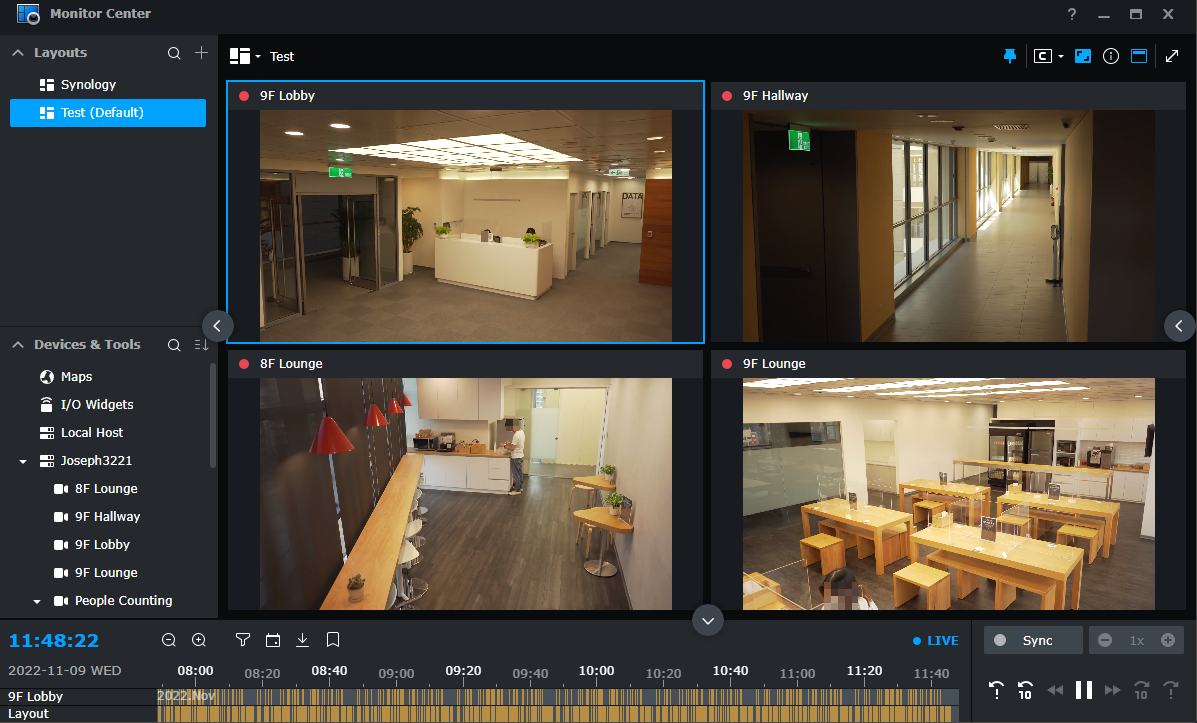The width and height of the screenshot is (1197, 723).
Task: Open the calendar to jump to a date
Action: click(x=273, y=639)
